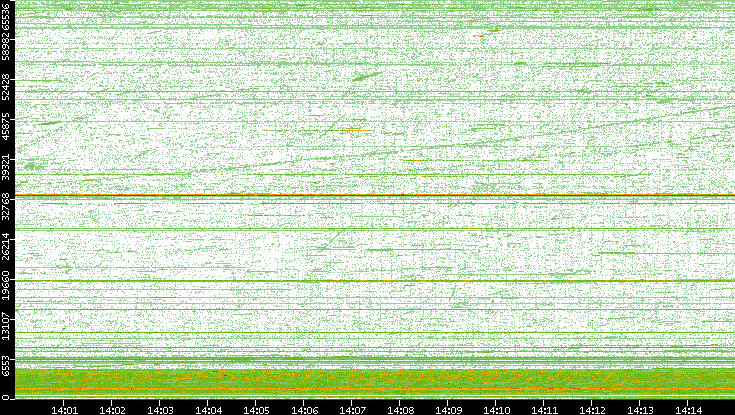Click the 14:09 time axis label
The width and height of the screenshot is (735, 415).
pyautogui.click(x=448, y=410)
